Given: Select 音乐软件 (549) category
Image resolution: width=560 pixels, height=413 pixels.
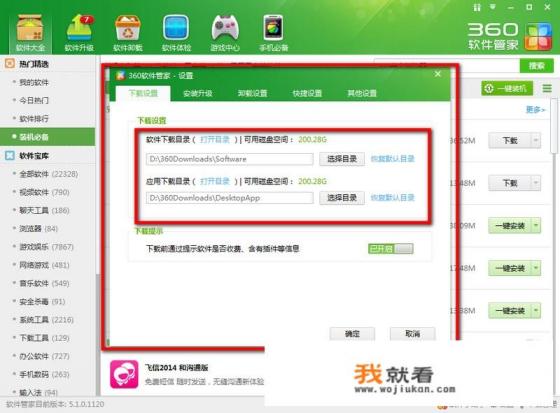Looking at the screenshot, I should (x=44, y=283).
